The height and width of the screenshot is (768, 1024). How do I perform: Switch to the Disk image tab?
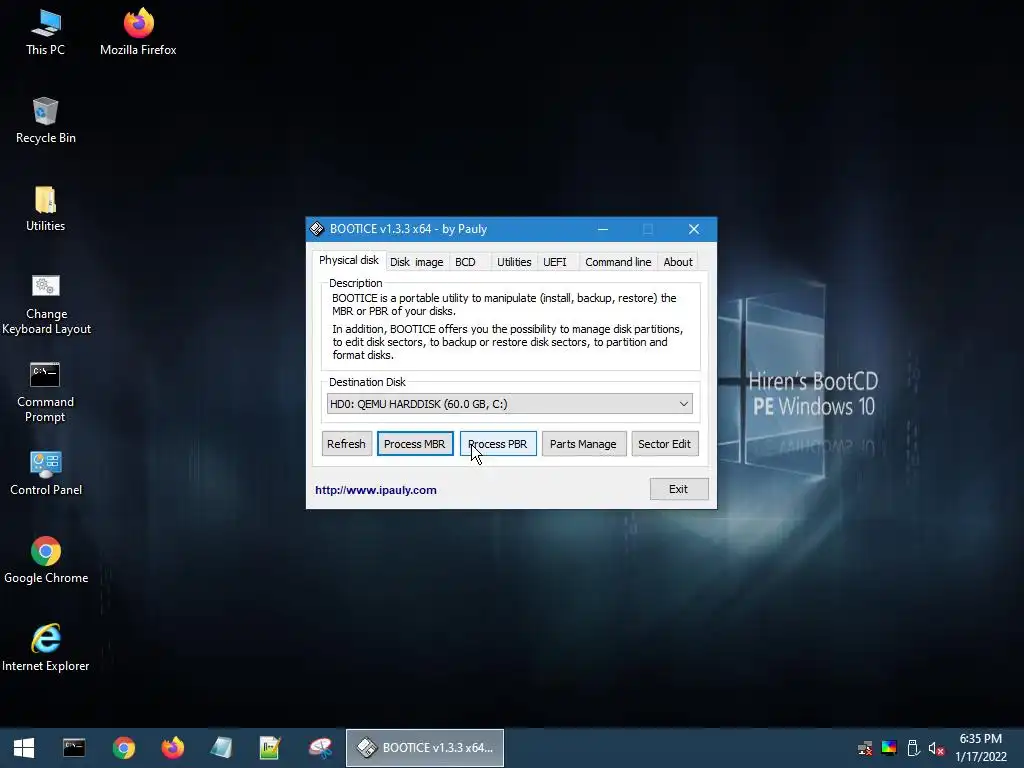tap(417, 262)
